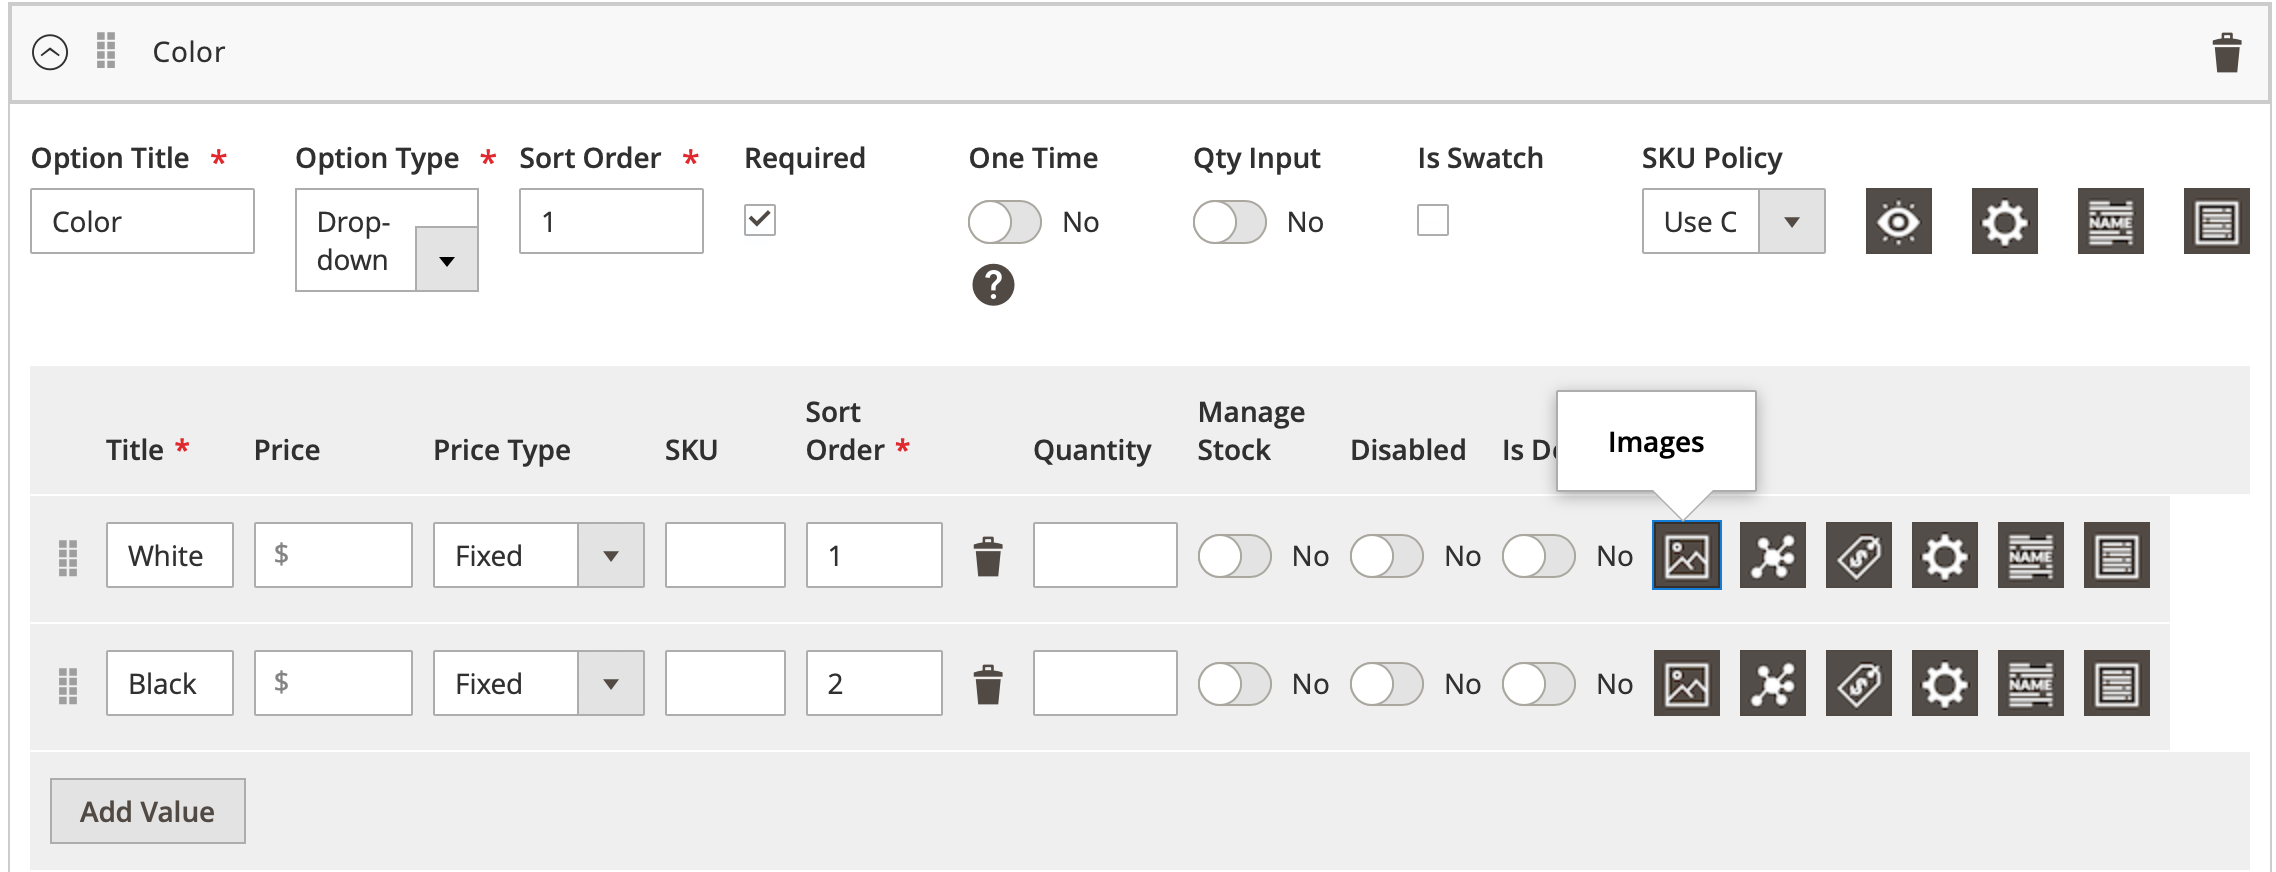Delete the Color option with trash icon
2276x872 pixels.
tap(2227, 52)
